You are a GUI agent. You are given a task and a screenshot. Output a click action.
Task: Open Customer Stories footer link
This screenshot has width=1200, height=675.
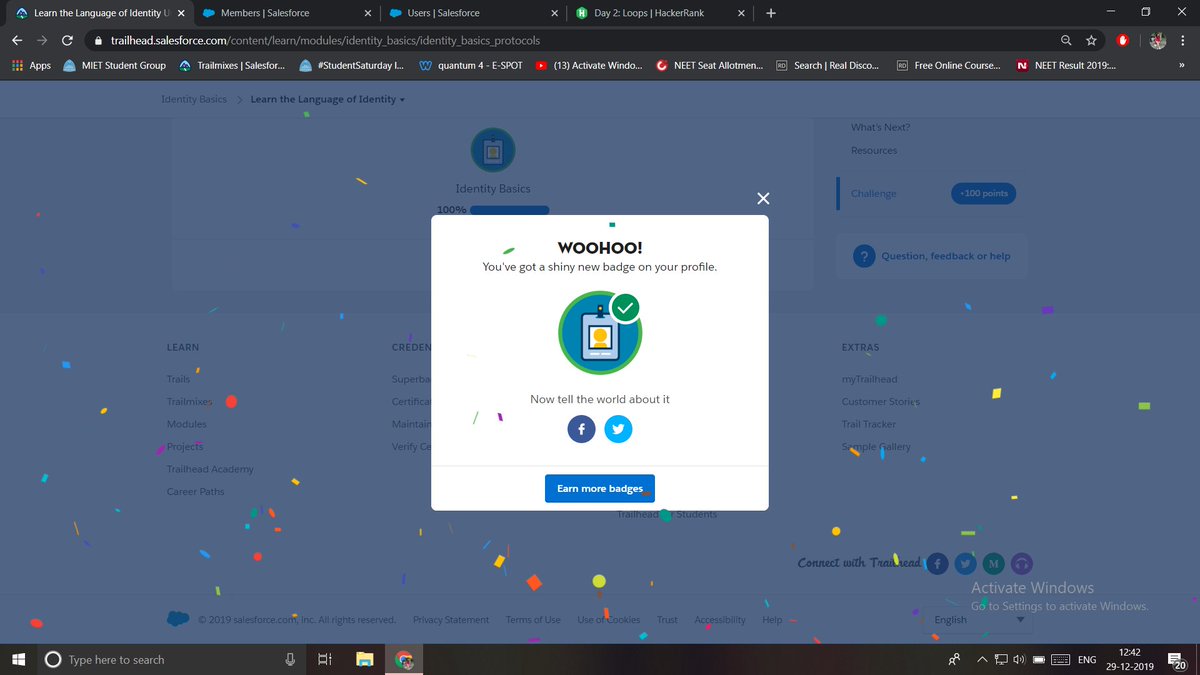pos(881,401)
